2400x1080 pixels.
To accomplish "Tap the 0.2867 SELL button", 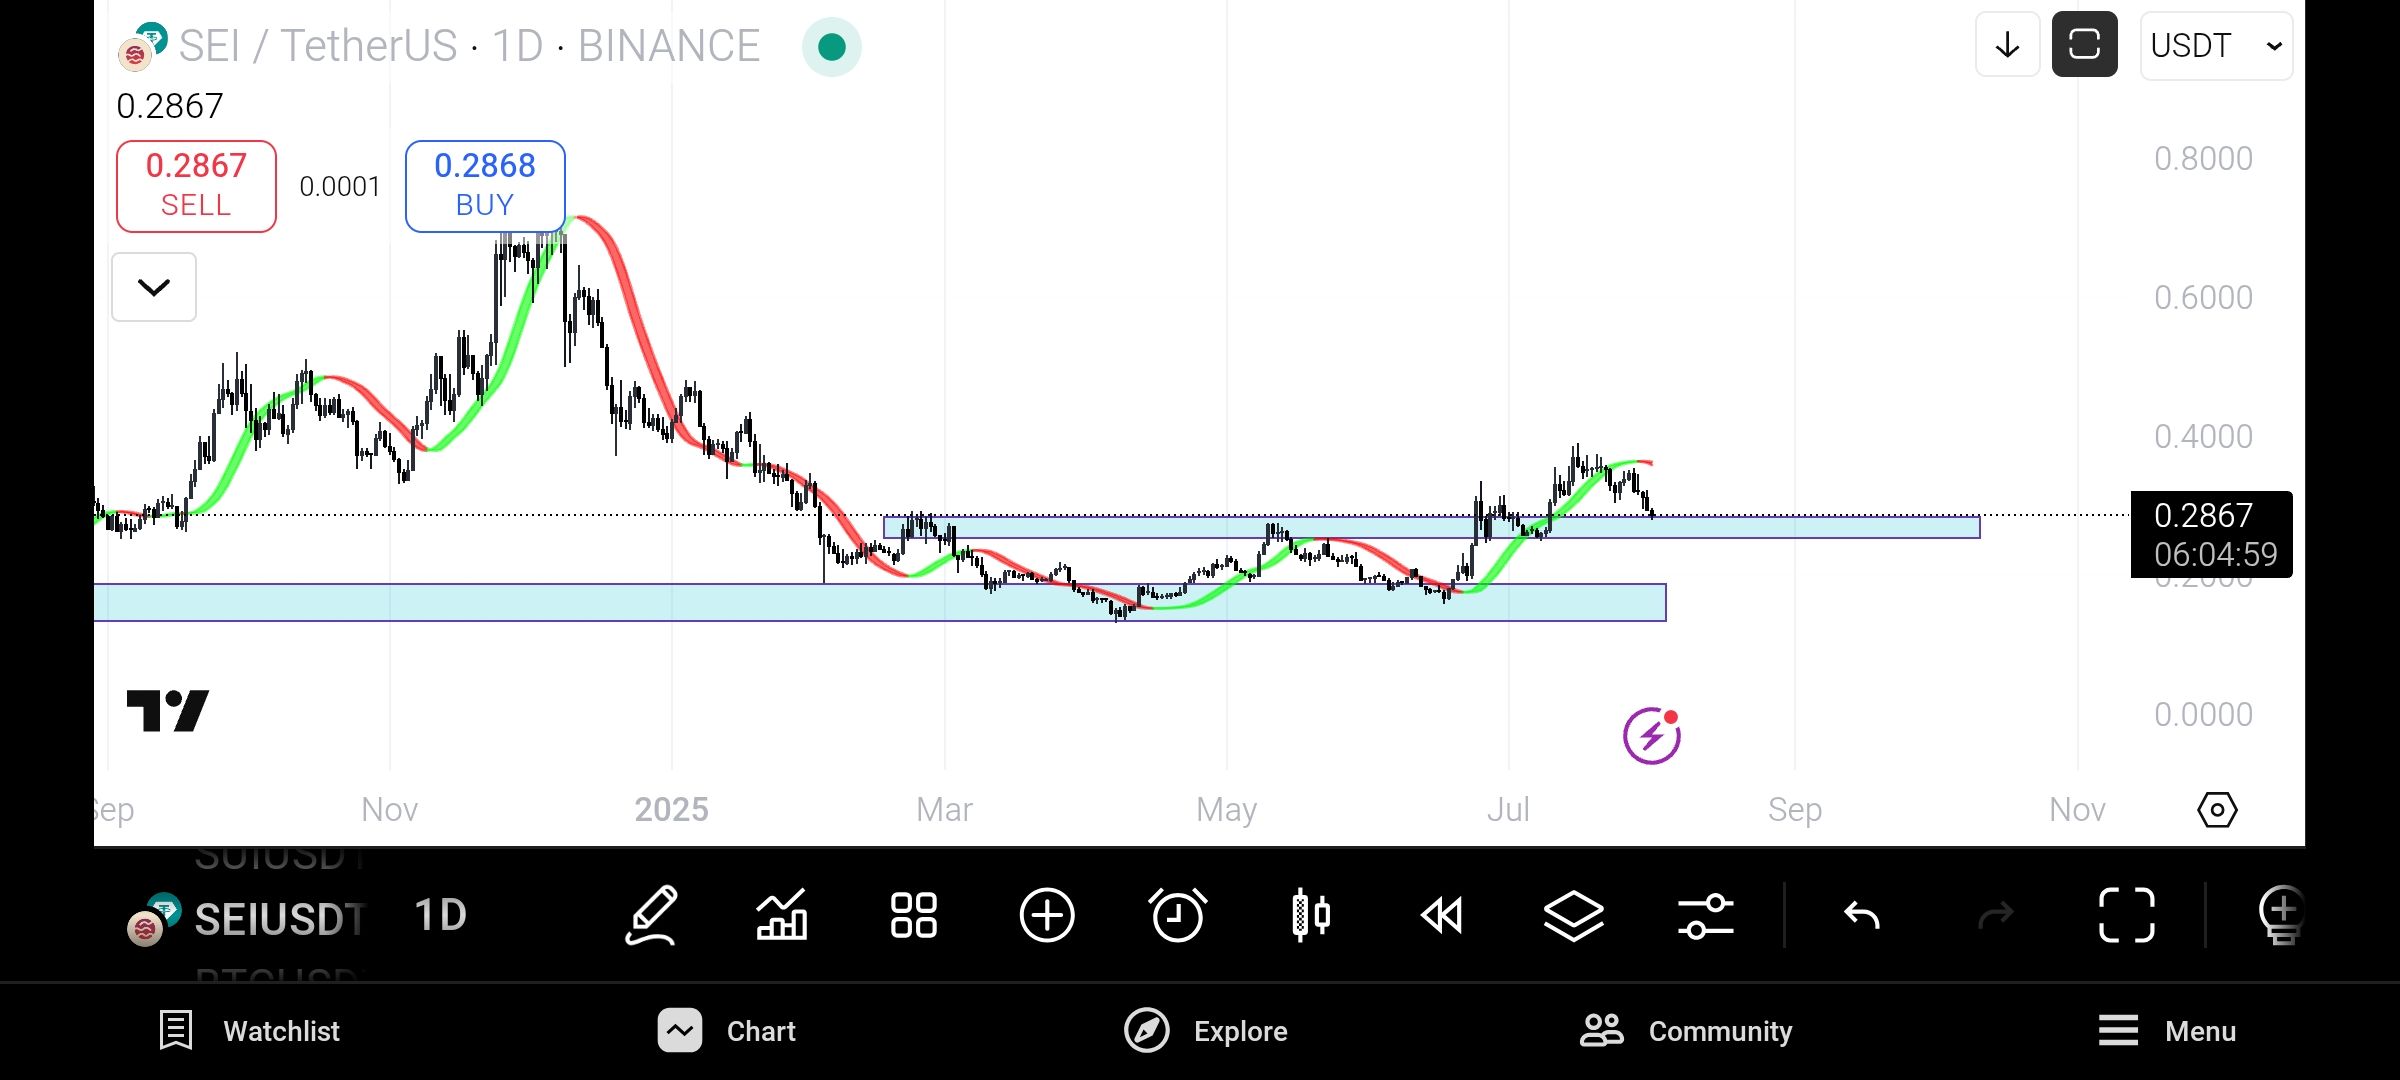I will (196, 186).
